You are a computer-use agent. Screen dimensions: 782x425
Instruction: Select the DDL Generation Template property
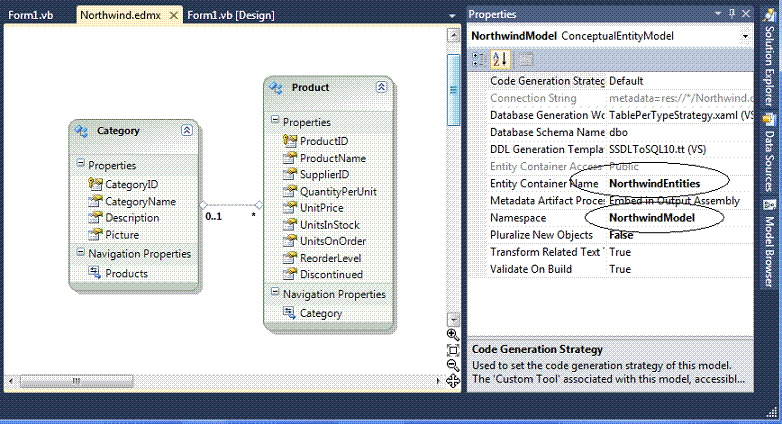(x=547, y=149)
